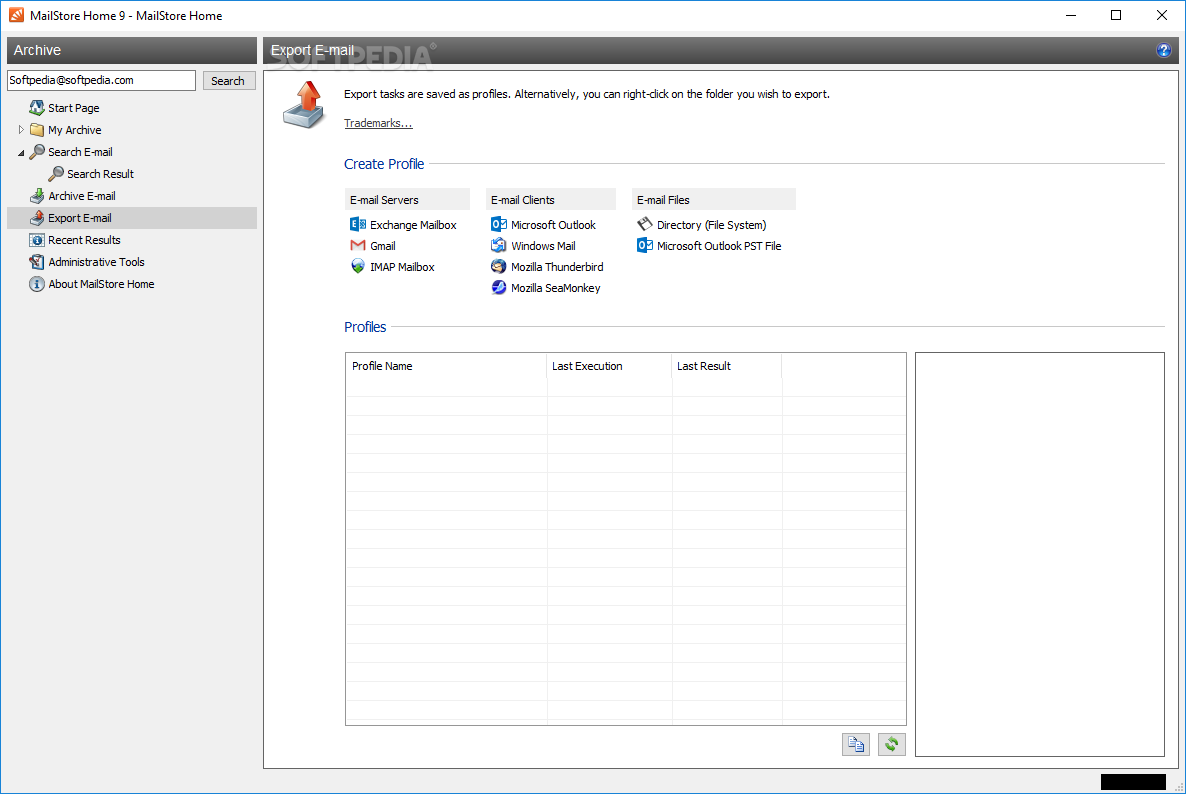Sort by Last Execution column header
The width and height of the screenshot is (1186, 794).
tap(610, 366)
